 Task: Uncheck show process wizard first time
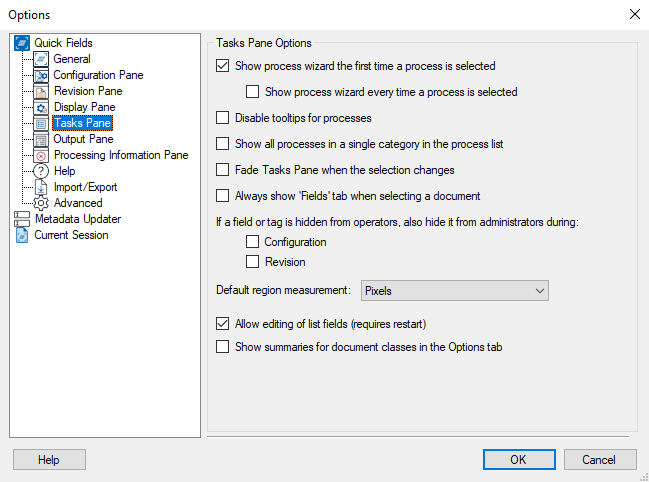point(222,66)
